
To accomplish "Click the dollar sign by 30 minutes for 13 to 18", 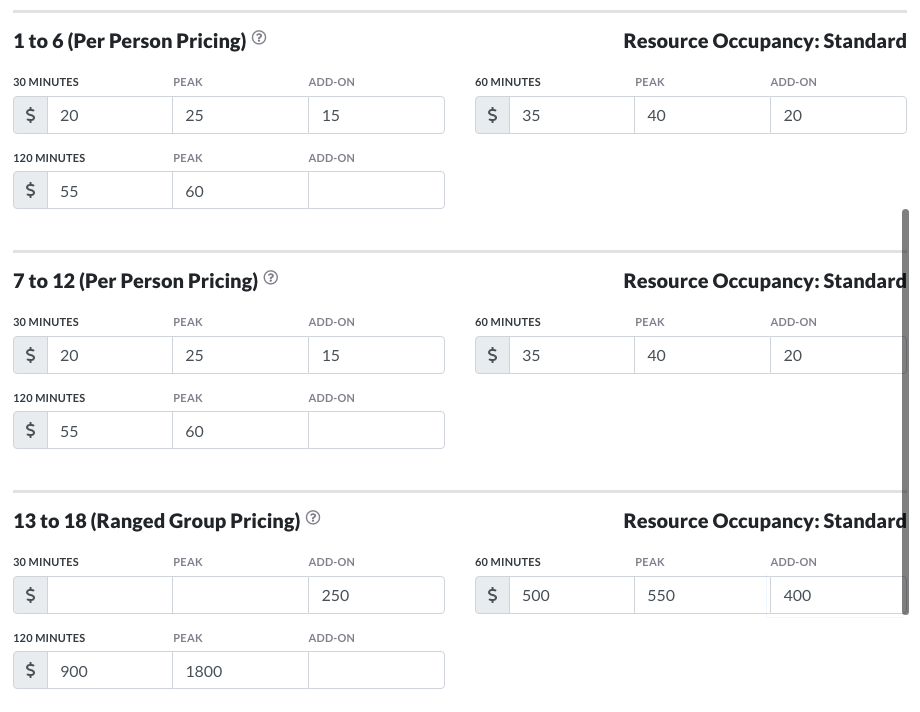I will [x=30, y=595].
